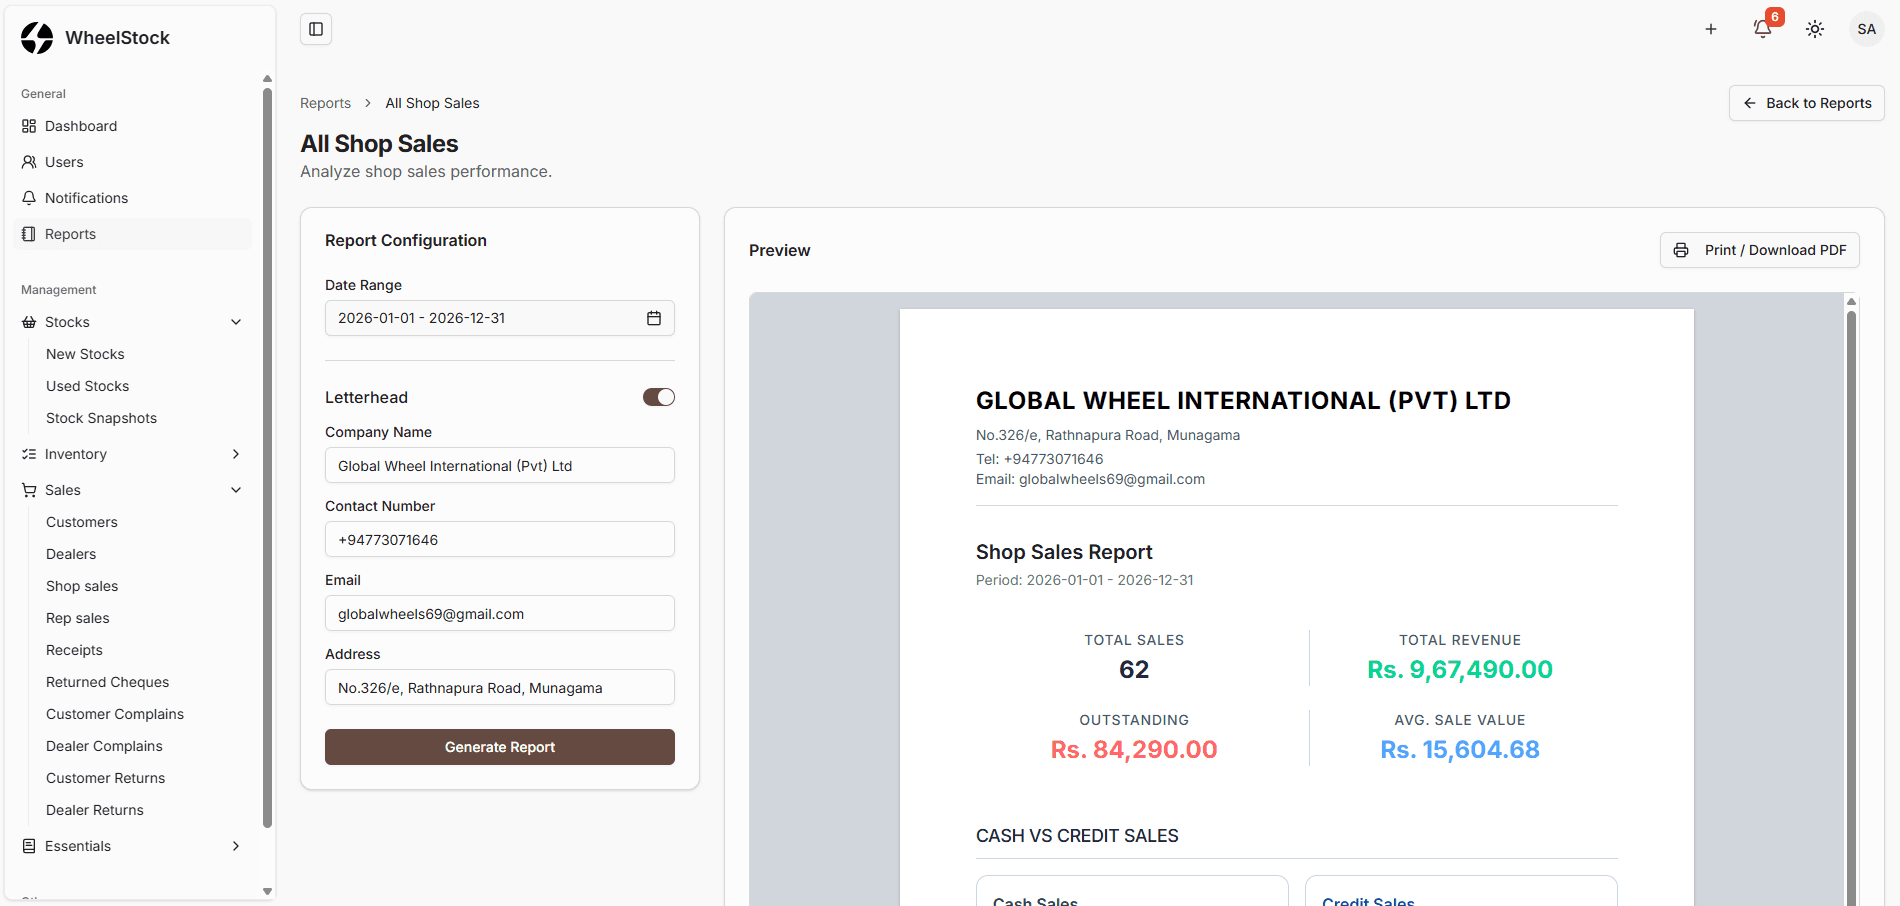1900x906 pixels.
Task: Click the Address input field
Action: click(500, 687)
